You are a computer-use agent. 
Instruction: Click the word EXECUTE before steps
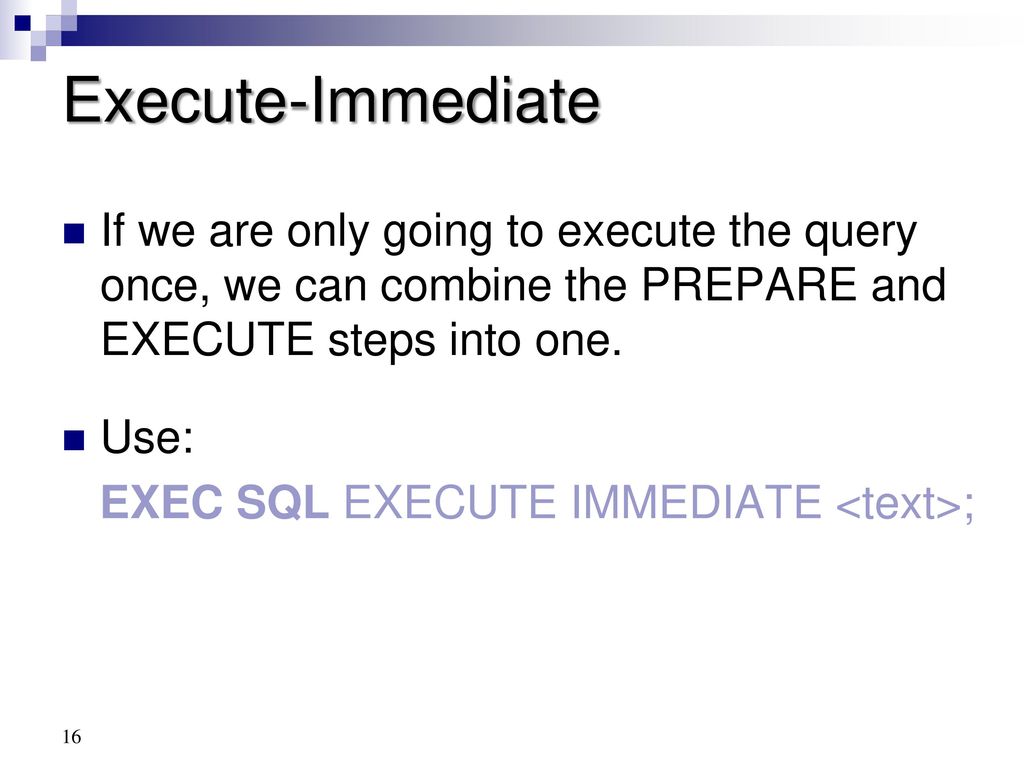tap(207, 340)
